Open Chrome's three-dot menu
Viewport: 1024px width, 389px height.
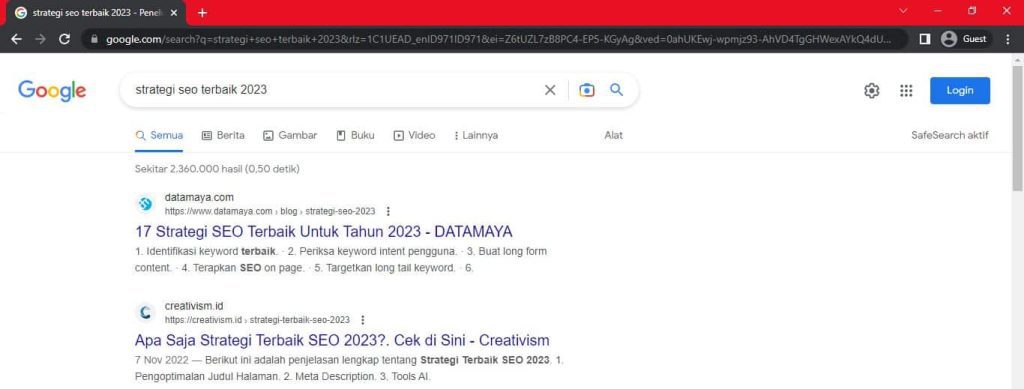pos(1008,39)
